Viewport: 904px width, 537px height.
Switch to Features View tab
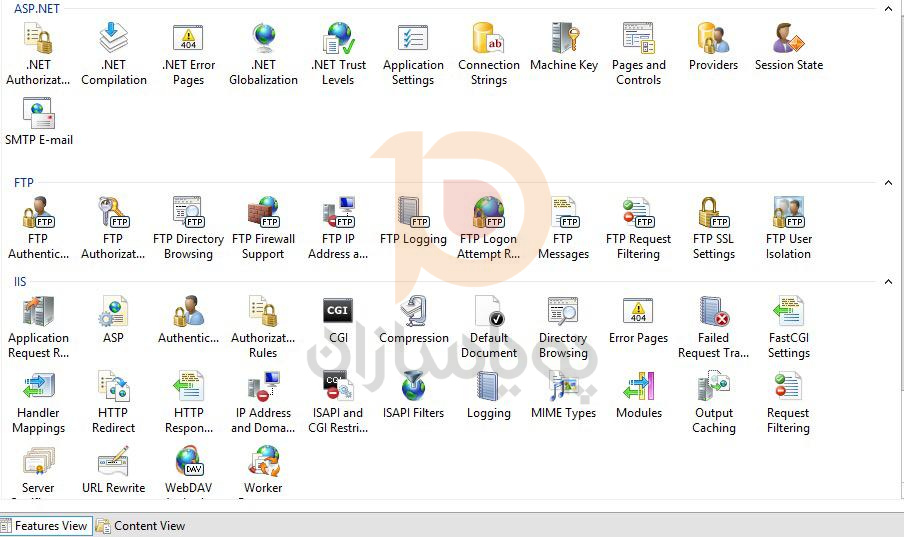click(x=46, y=525)
